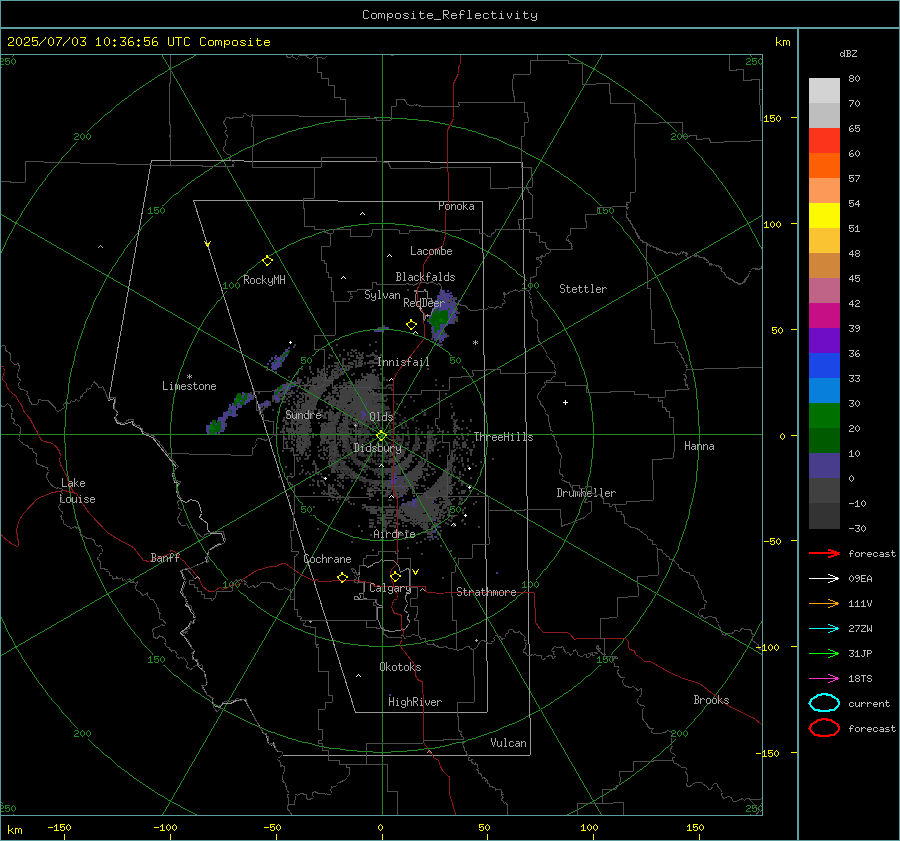Click the ThreeHills label
Image resolution: width=900 pixels, height=841 pixels.
[x=503, y=437]
